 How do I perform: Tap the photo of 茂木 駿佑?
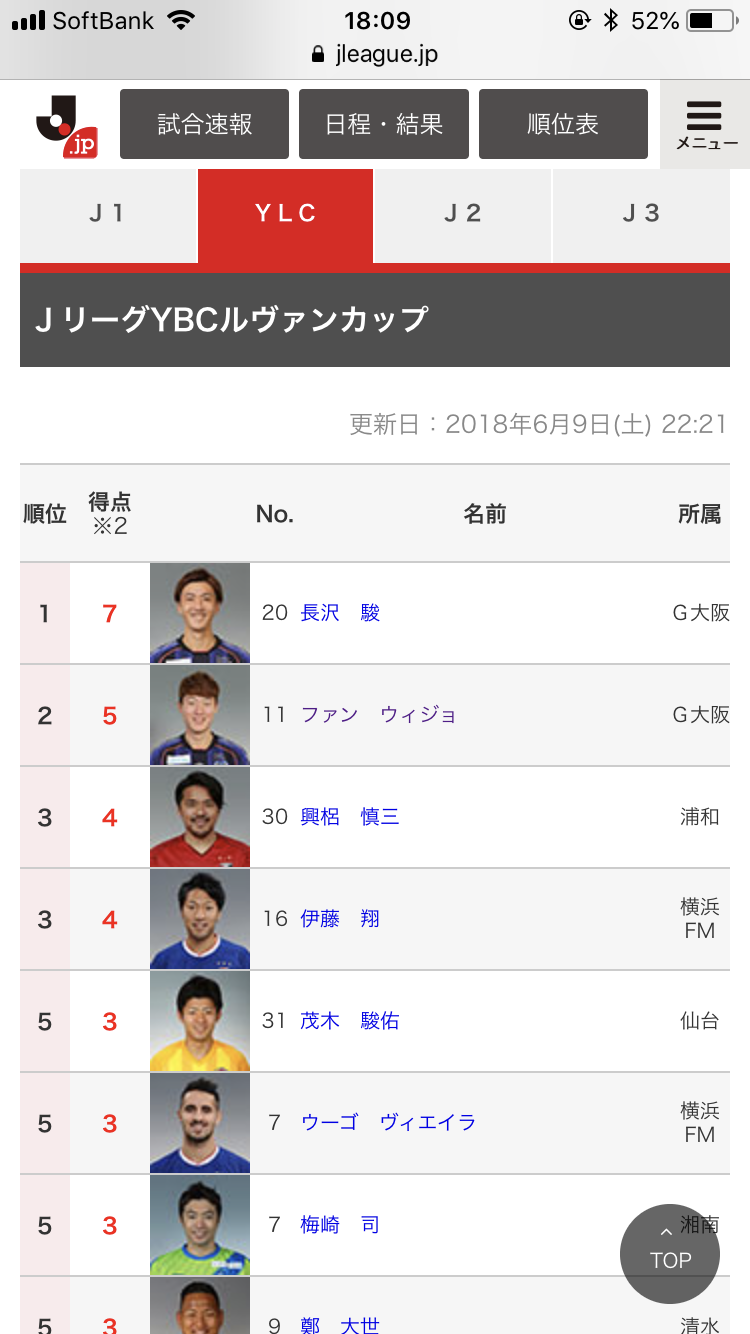200,1021
